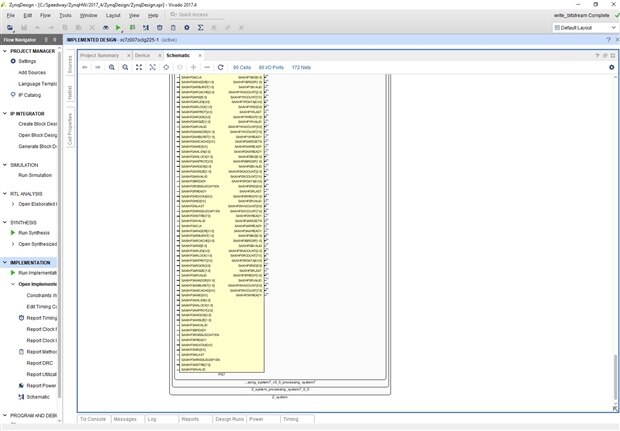Click the green Run arrow in main toolbar
The image size is (620, 431).
coord(118,28)
